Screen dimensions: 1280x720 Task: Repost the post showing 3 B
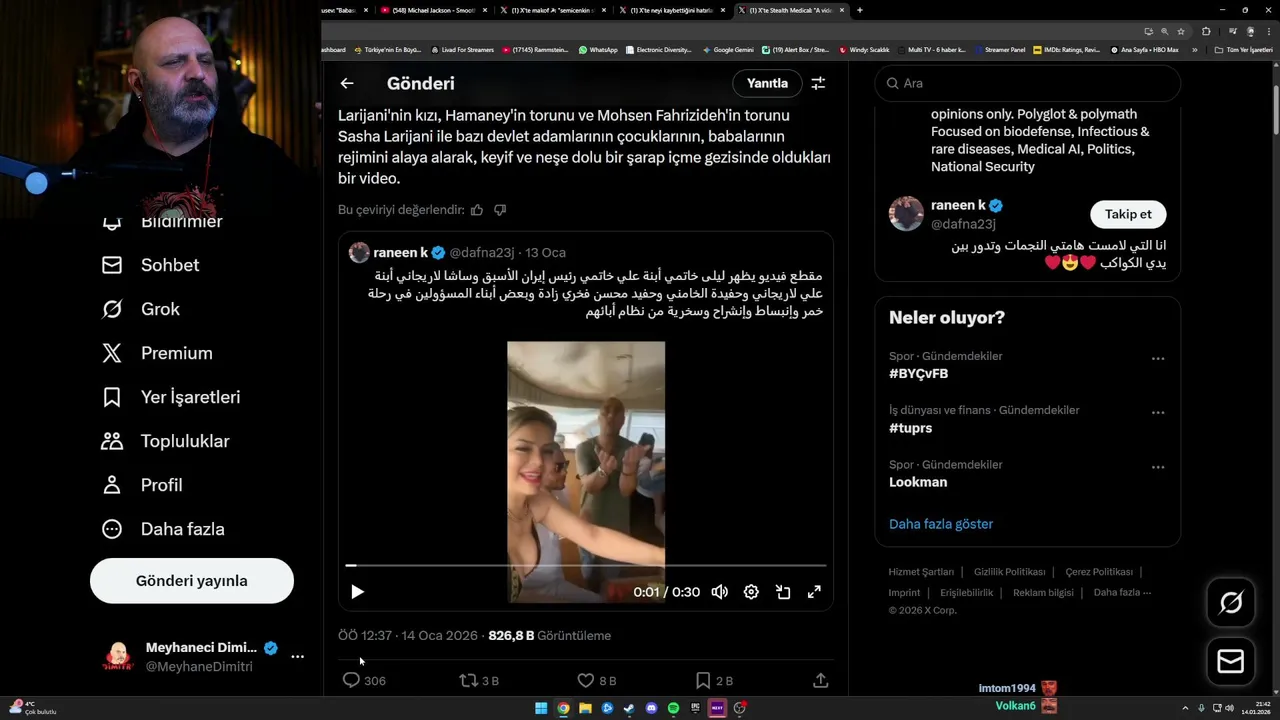click(479, 680)
